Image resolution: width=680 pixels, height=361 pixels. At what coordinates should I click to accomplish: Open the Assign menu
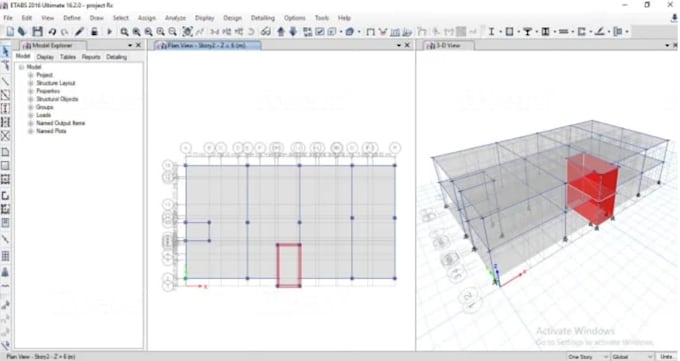[x=147, y=18]
